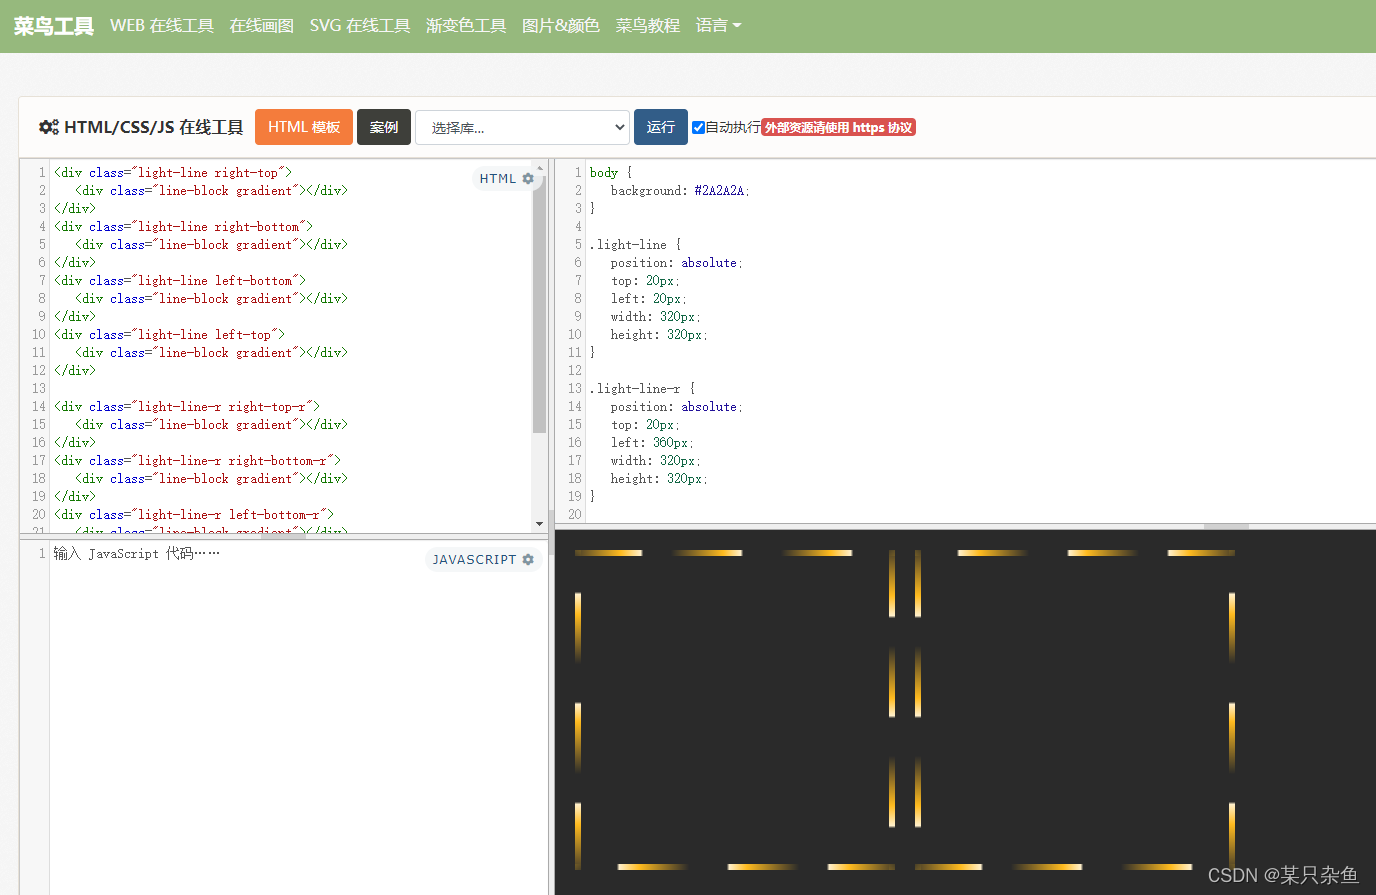The image size is (1376, 895).
Task: Click HTML editor scrollbar up arrow
Action: pos(540,168)
